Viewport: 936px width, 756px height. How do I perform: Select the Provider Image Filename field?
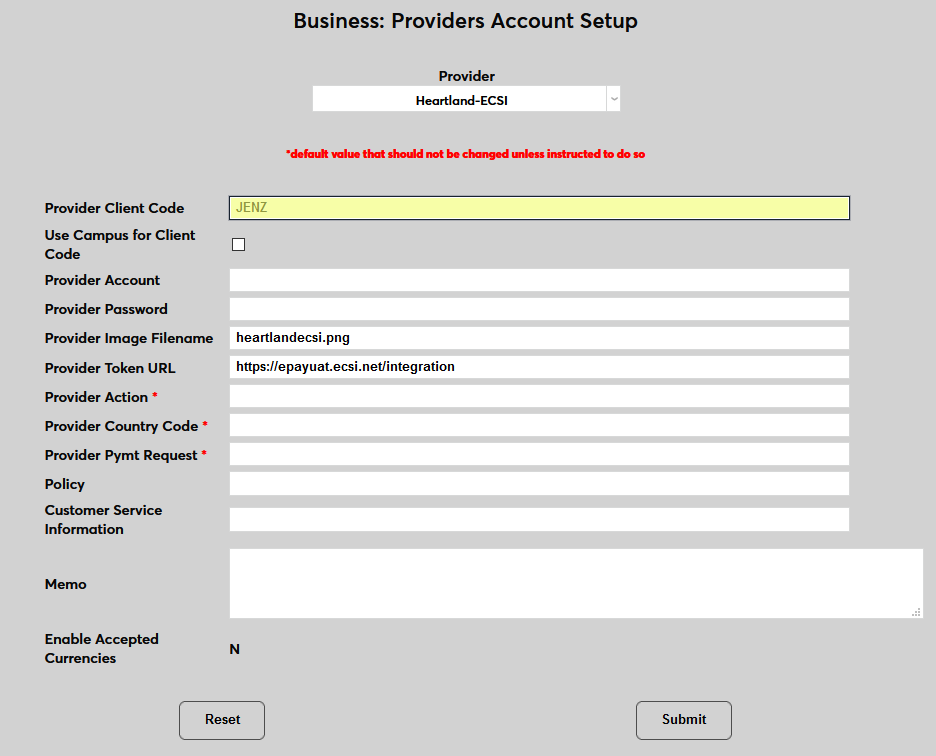pos(539,338)
